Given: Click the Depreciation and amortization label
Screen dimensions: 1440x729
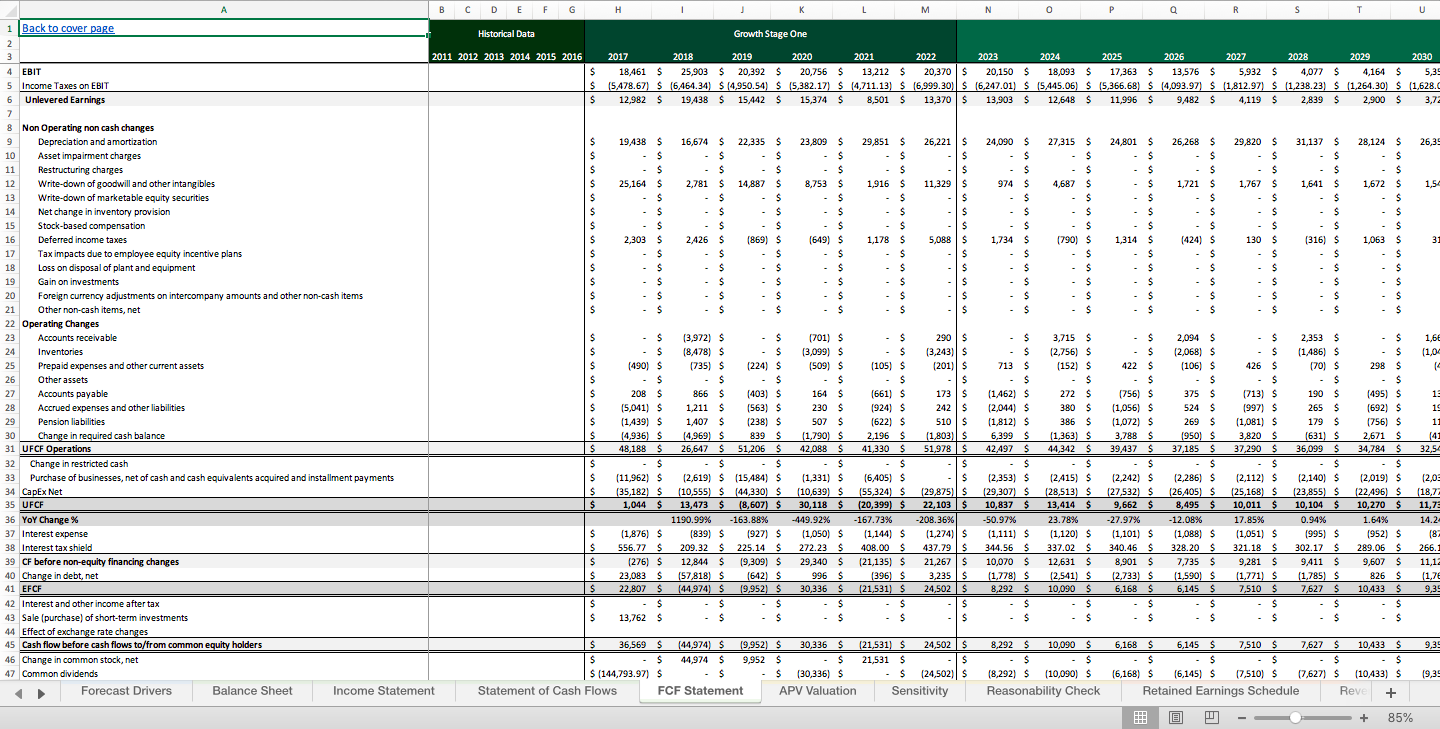Looking at the screenshot, I should coord(97,142).
